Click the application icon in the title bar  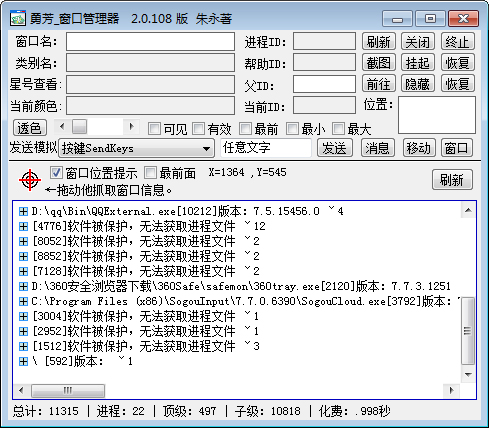18,18
